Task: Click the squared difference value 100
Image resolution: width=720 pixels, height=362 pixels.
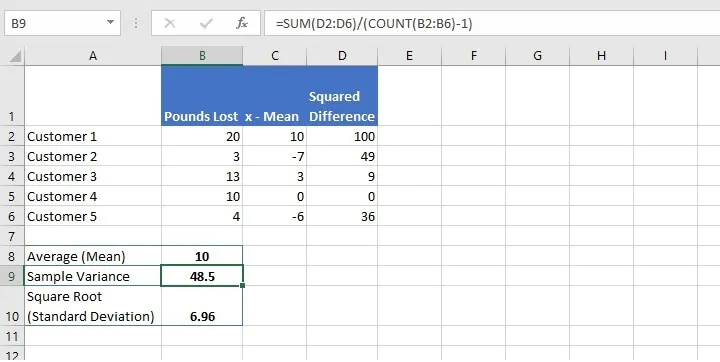Action: [x=342, y=136]
